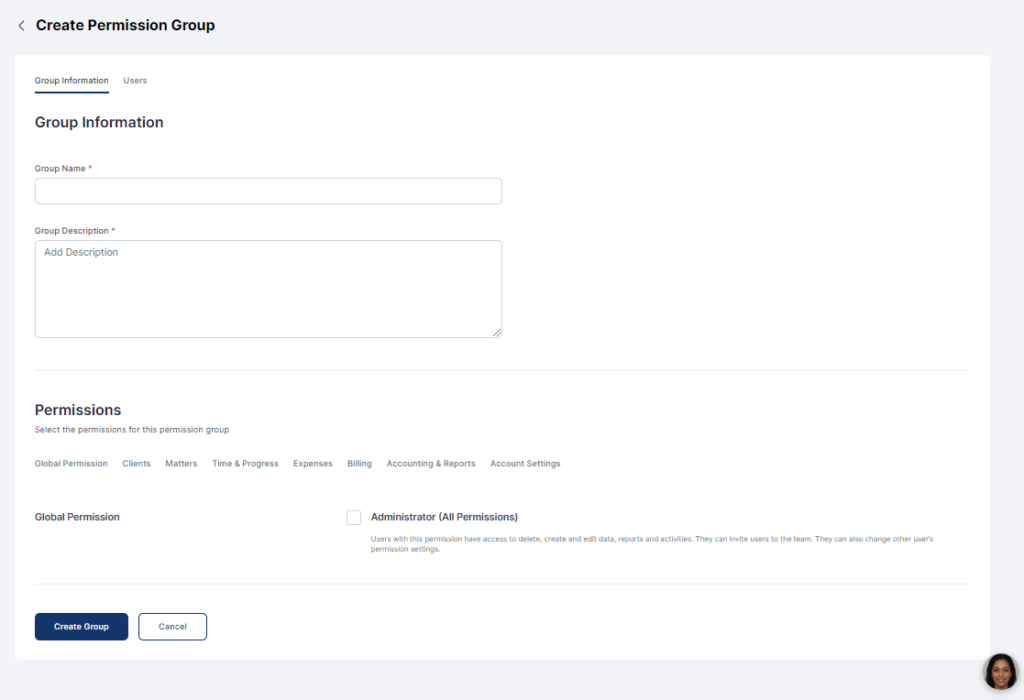1024x700 pixels.
Task: Open the Accounting & Reports permissions tab
Action: [x=431, y=464]
